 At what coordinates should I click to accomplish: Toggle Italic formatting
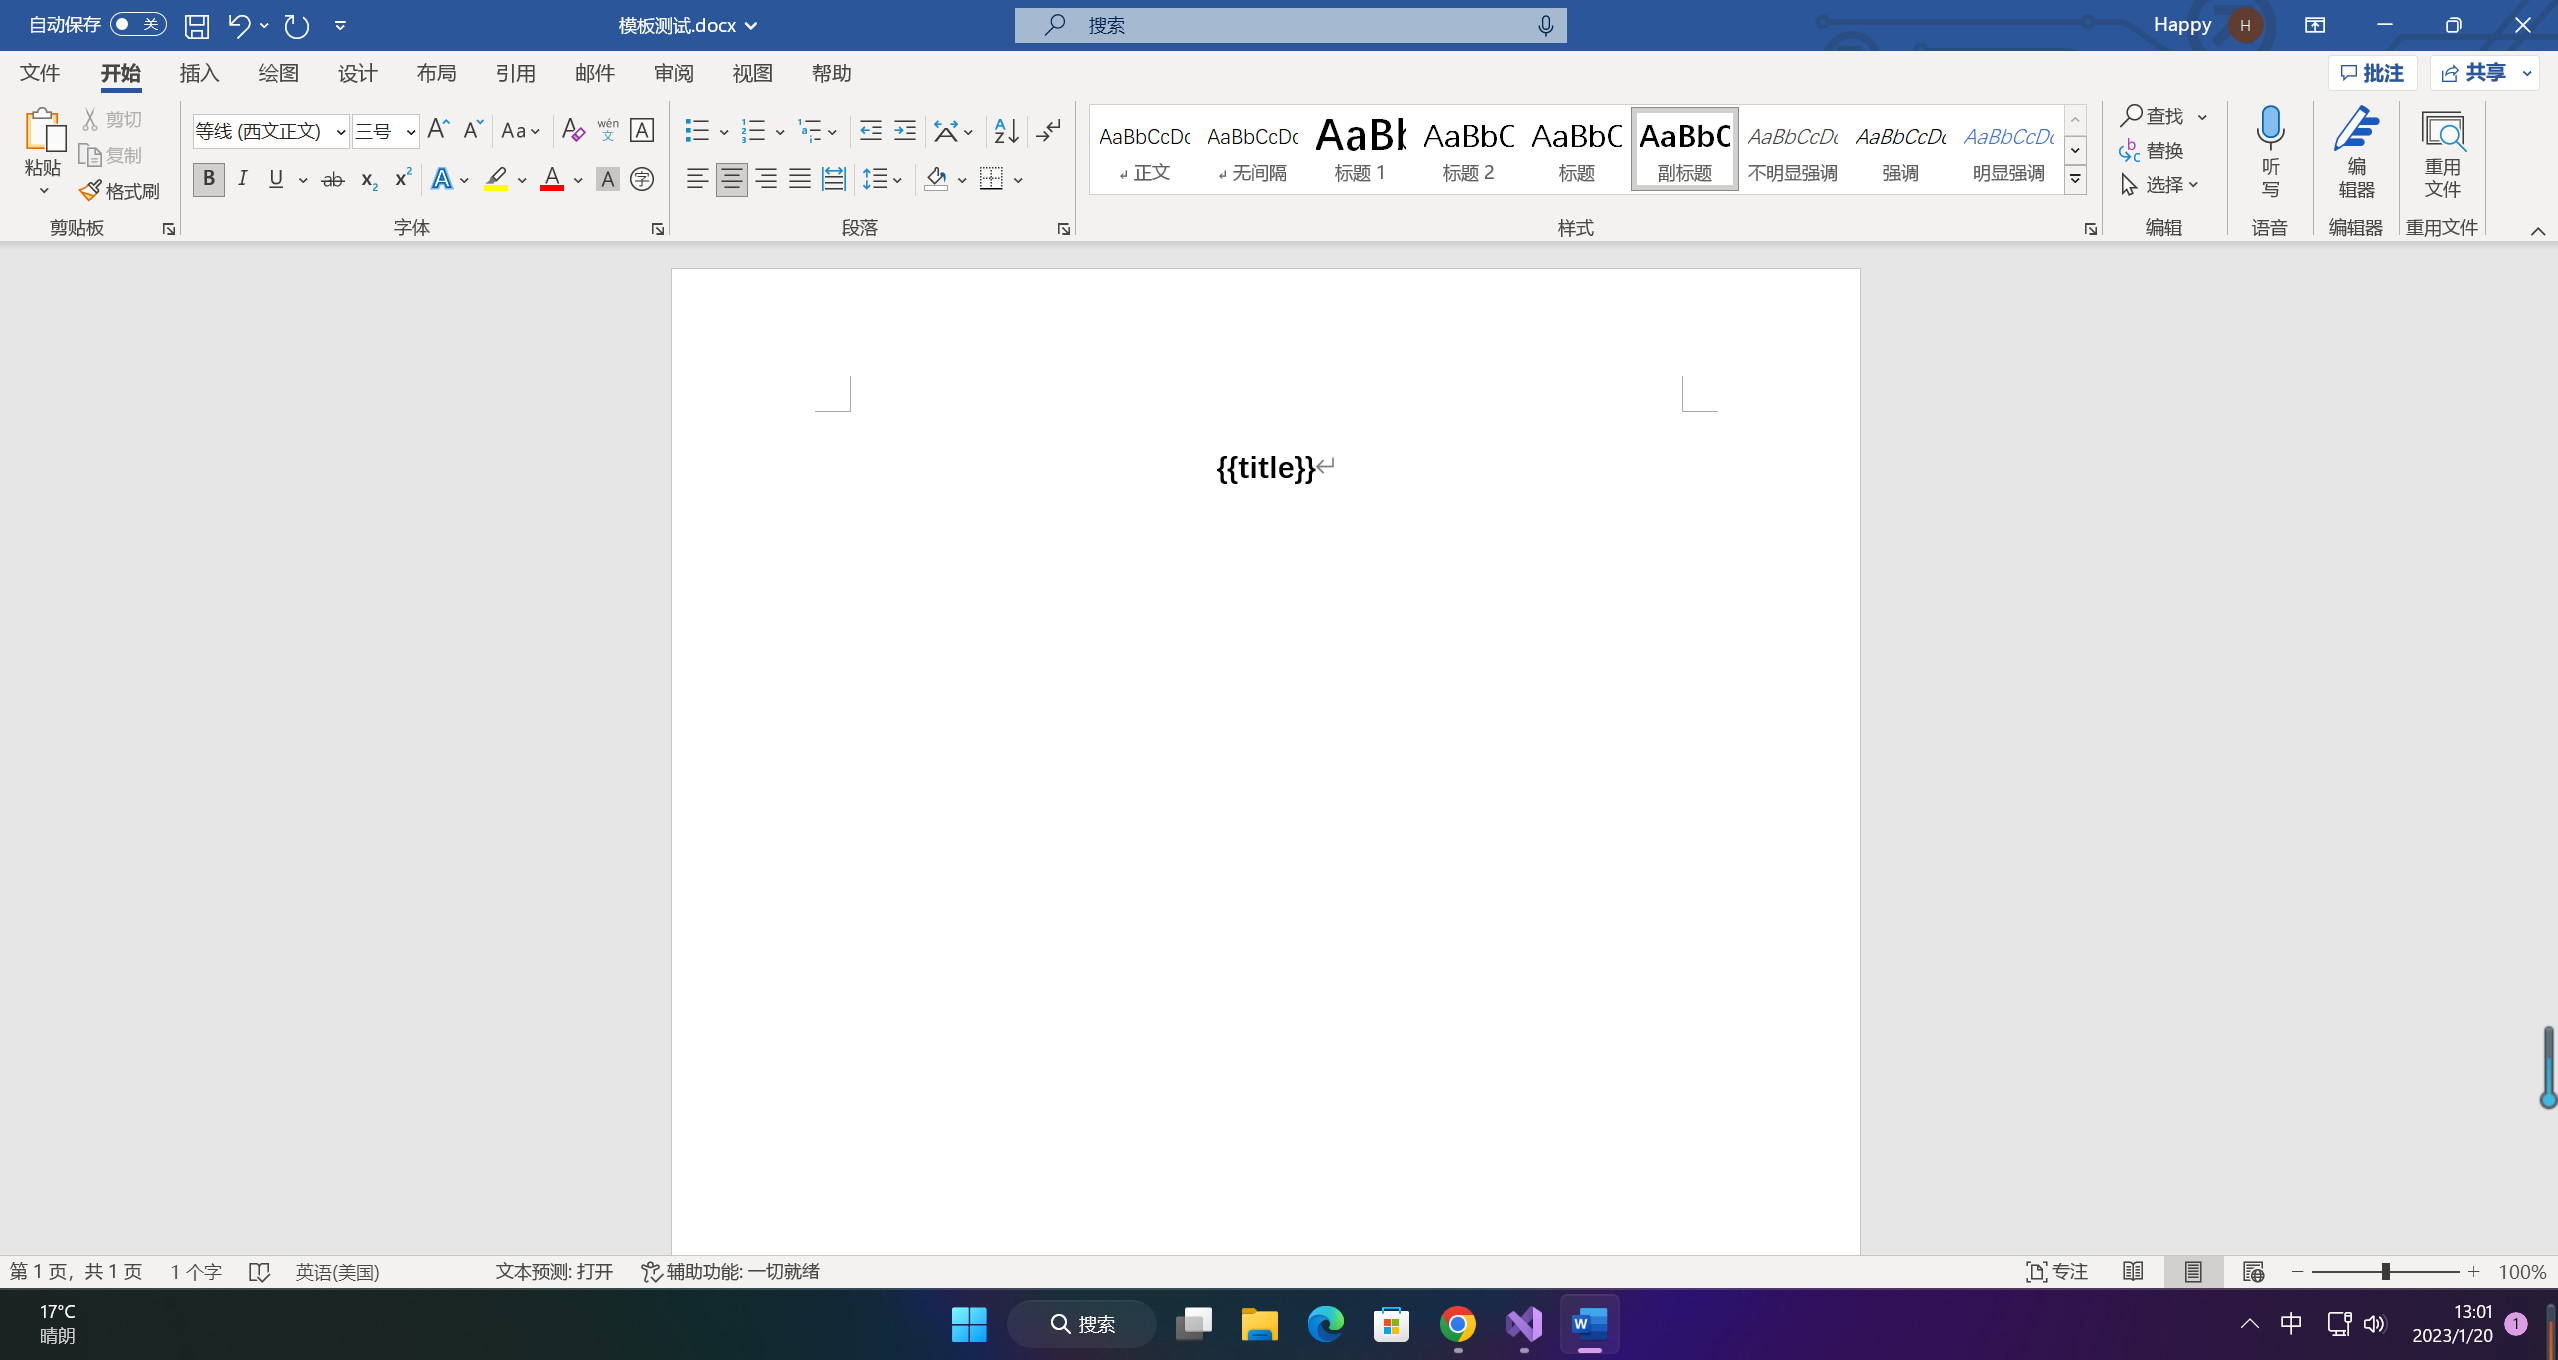pos(242,179)
